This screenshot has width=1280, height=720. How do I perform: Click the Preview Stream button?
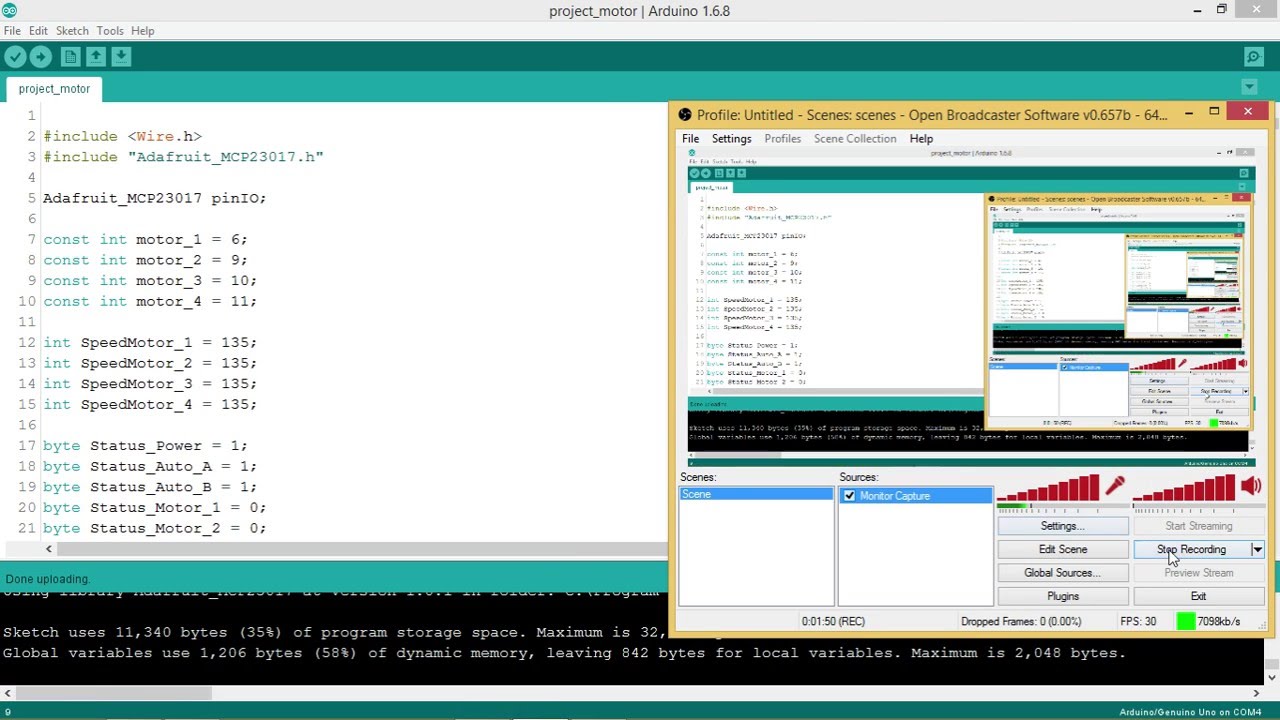(1198, 573)
